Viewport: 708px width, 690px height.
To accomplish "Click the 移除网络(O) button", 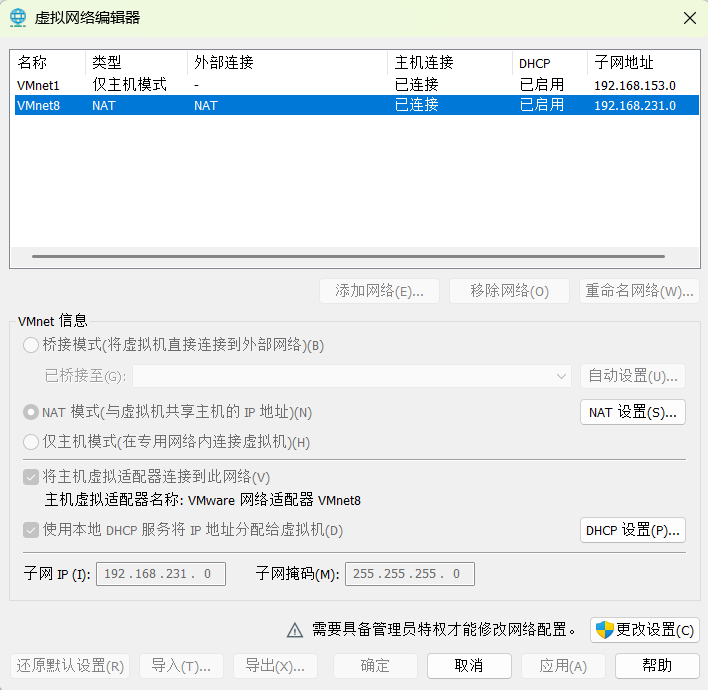I will tap(509, 291).
